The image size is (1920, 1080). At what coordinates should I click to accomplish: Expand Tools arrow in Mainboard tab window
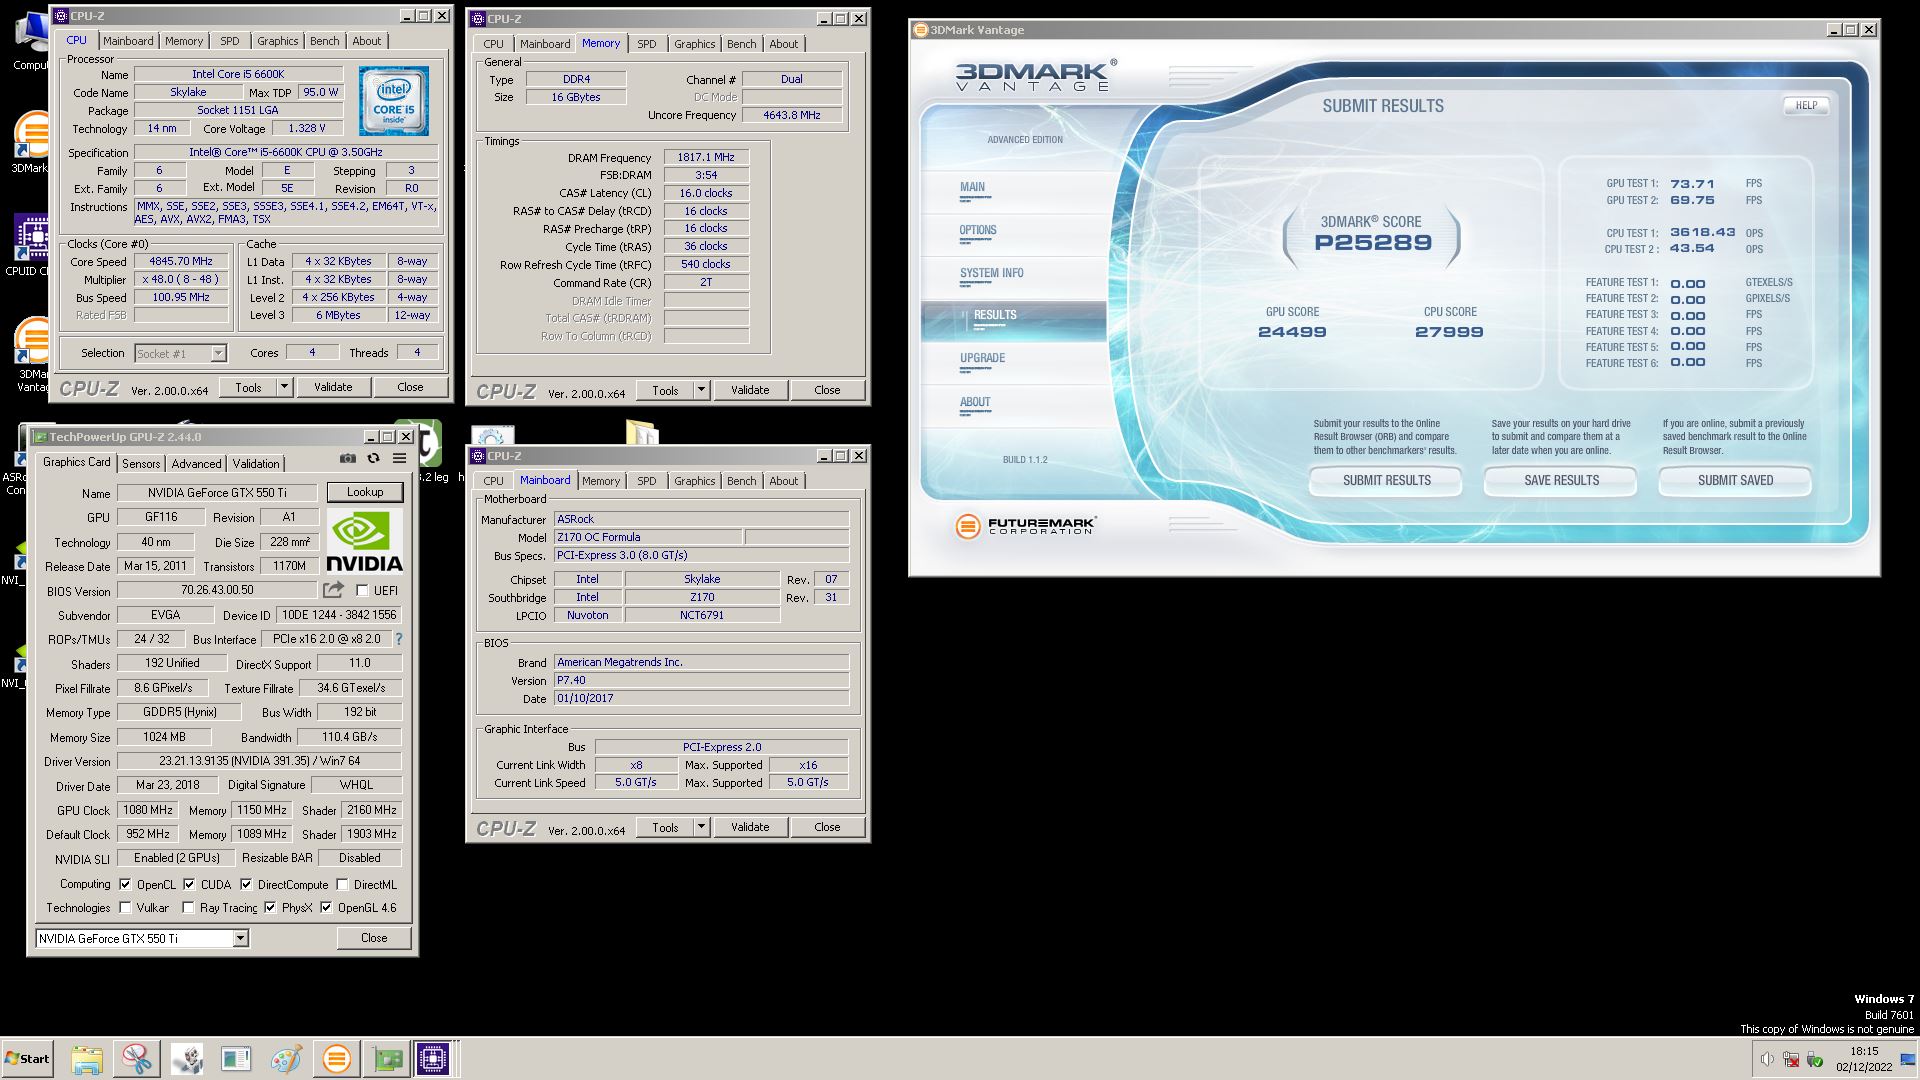[701, 827]
